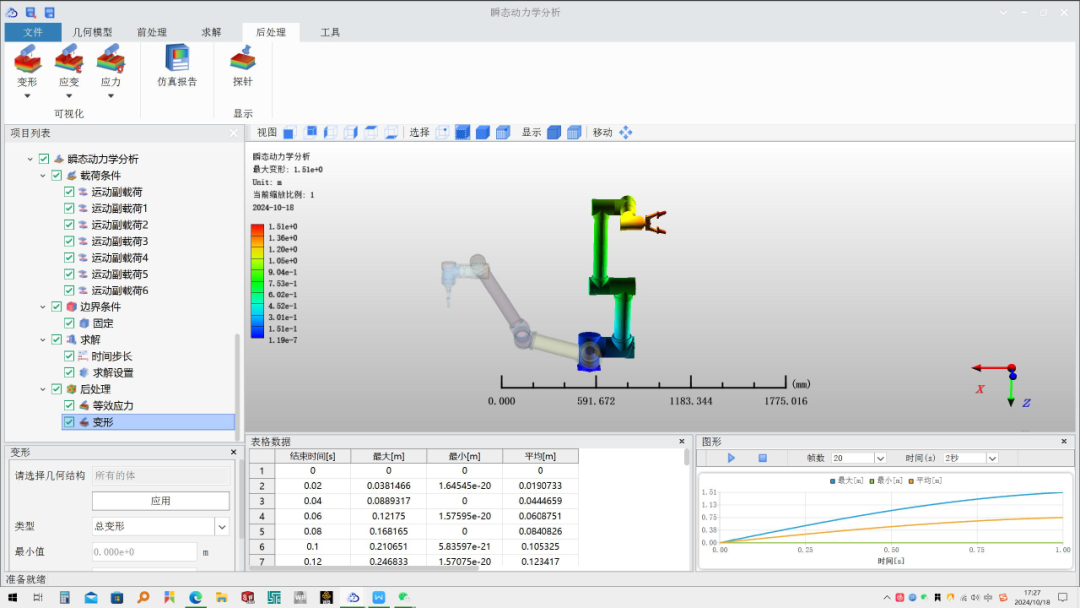The width and height of the screenshot is (1080, 608).
Task: Close the 变形 properties panel
Action: click(233, 452)
